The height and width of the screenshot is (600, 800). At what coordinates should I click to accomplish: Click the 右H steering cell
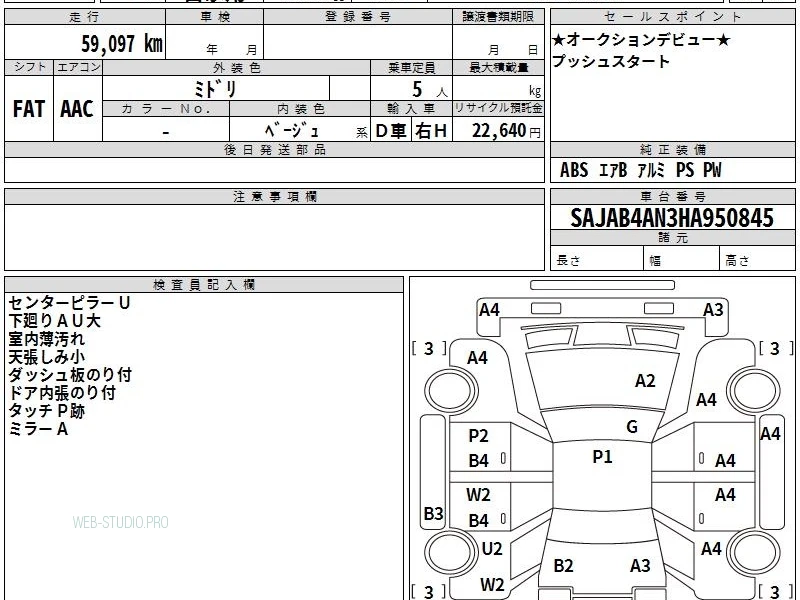[431, 131]
